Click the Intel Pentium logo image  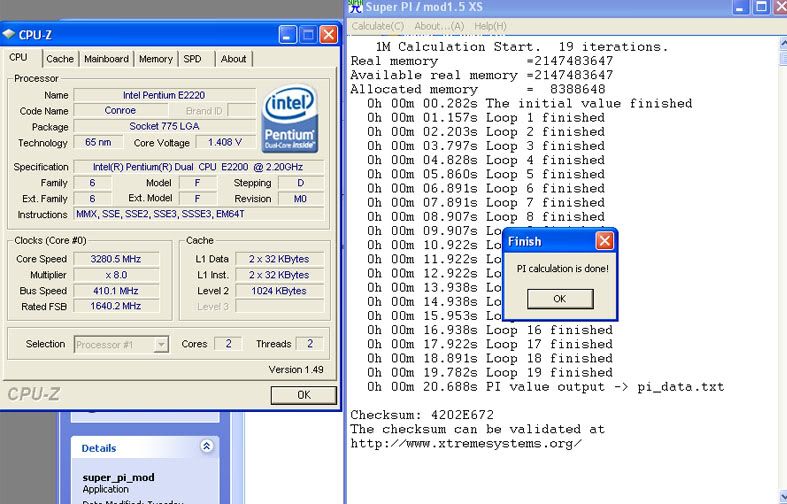click(289, 119)
